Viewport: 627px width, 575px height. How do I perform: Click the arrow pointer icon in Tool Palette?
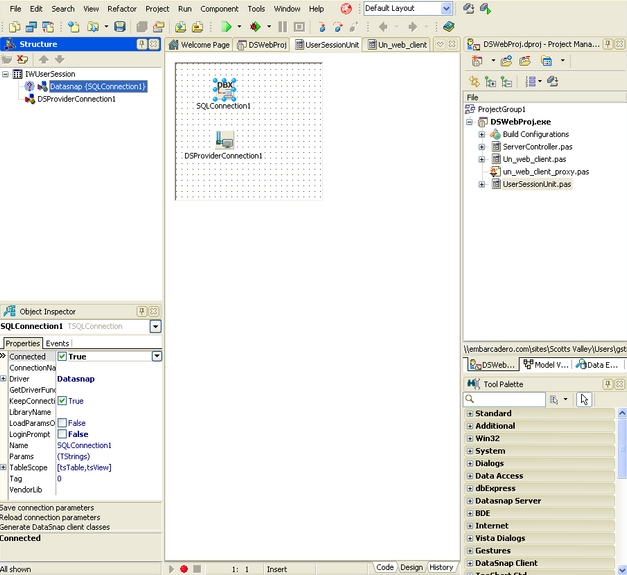[x=584, y=399]
